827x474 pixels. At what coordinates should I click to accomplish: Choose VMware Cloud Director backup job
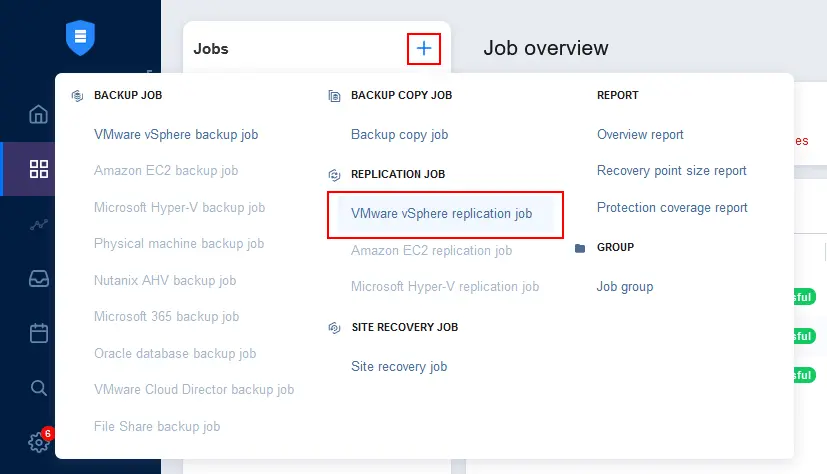pos(194,390)
